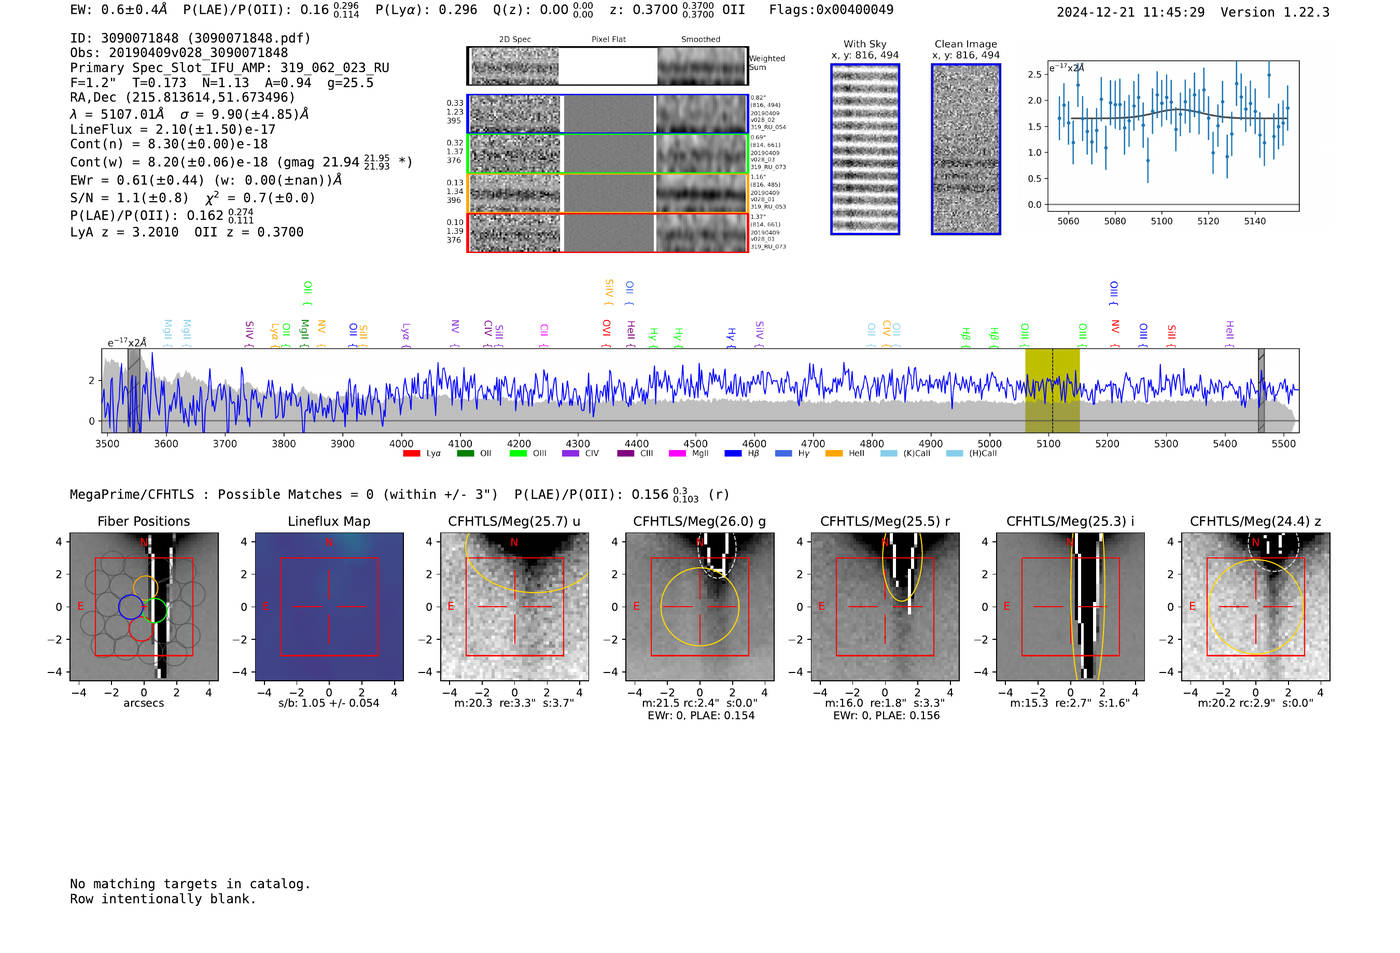
Task: Open the Gaussian emission line fit plot
Action: [1172, 137]
